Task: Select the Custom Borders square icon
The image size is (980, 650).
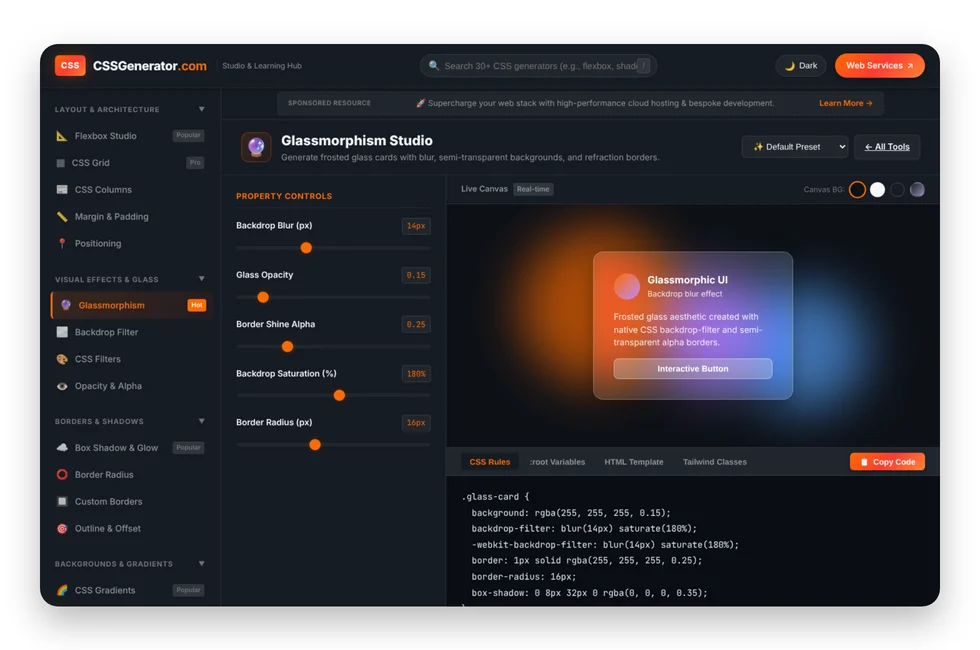Action: pos(62,501)
